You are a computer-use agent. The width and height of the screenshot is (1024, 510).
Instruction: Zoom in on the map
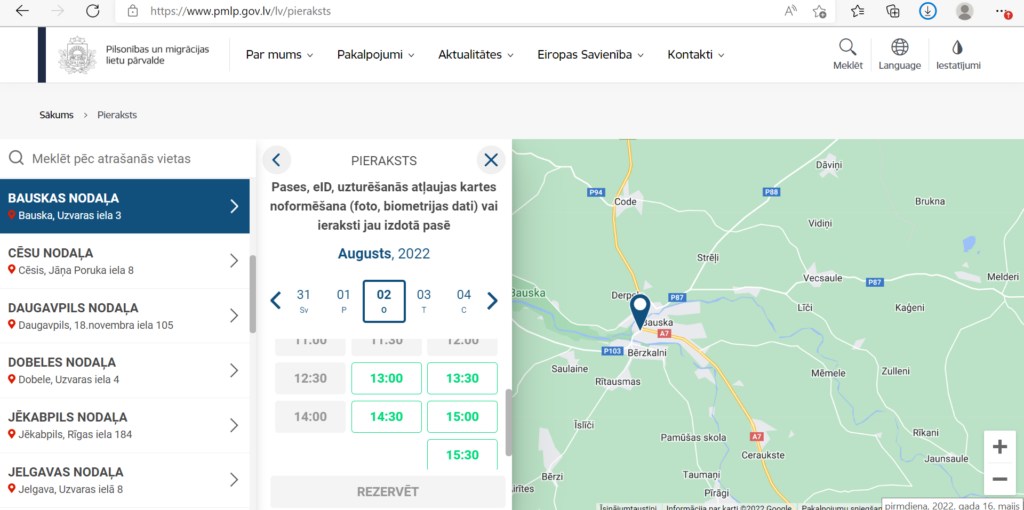[x=999, y=447]
